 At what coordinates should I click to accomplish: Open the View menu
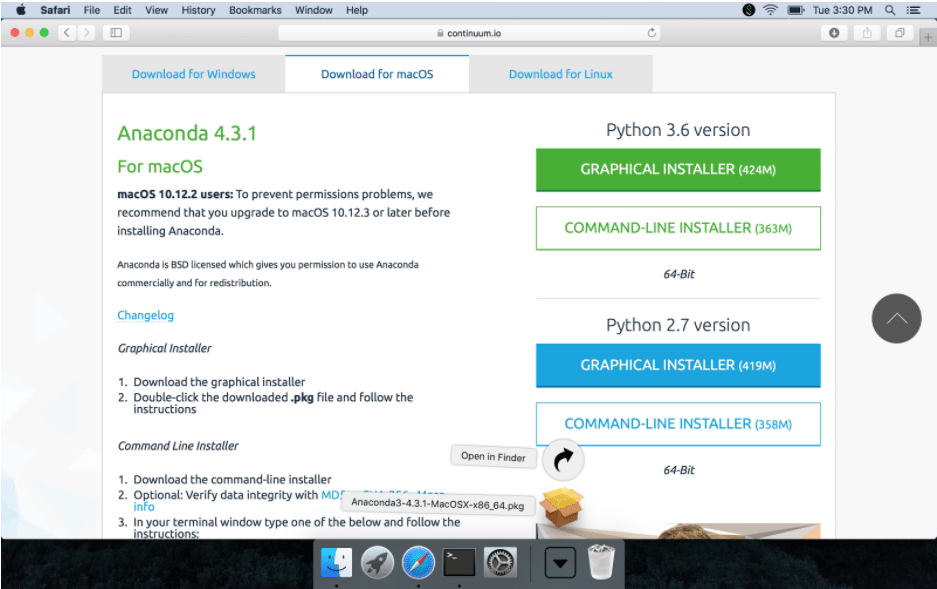click(156, 10)
